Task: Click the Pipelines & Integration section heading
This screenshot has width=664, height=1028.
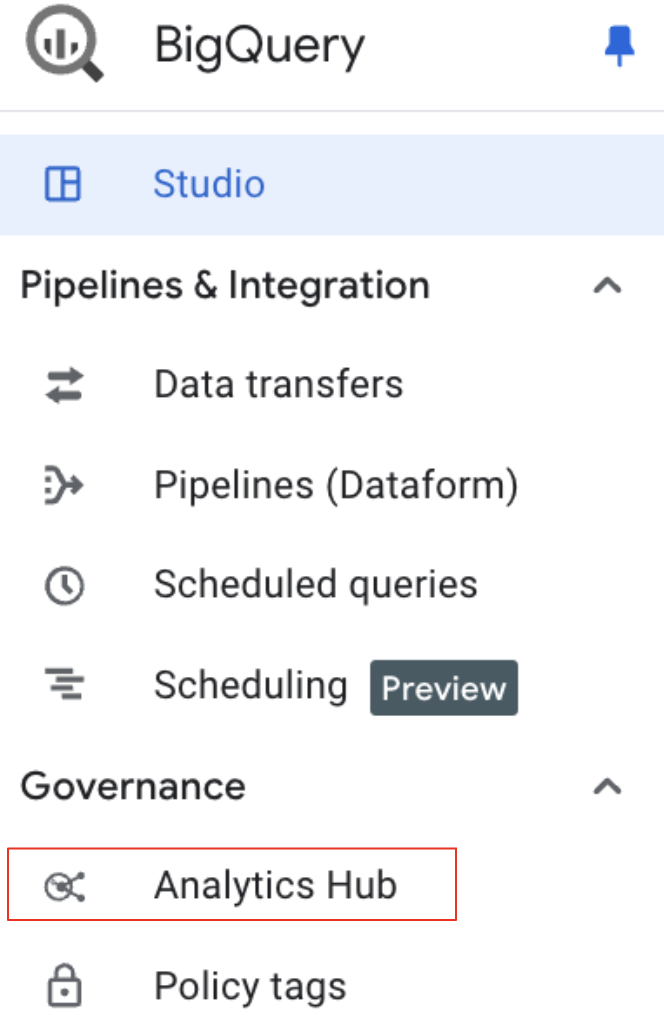Action: (x=225, y=286)
